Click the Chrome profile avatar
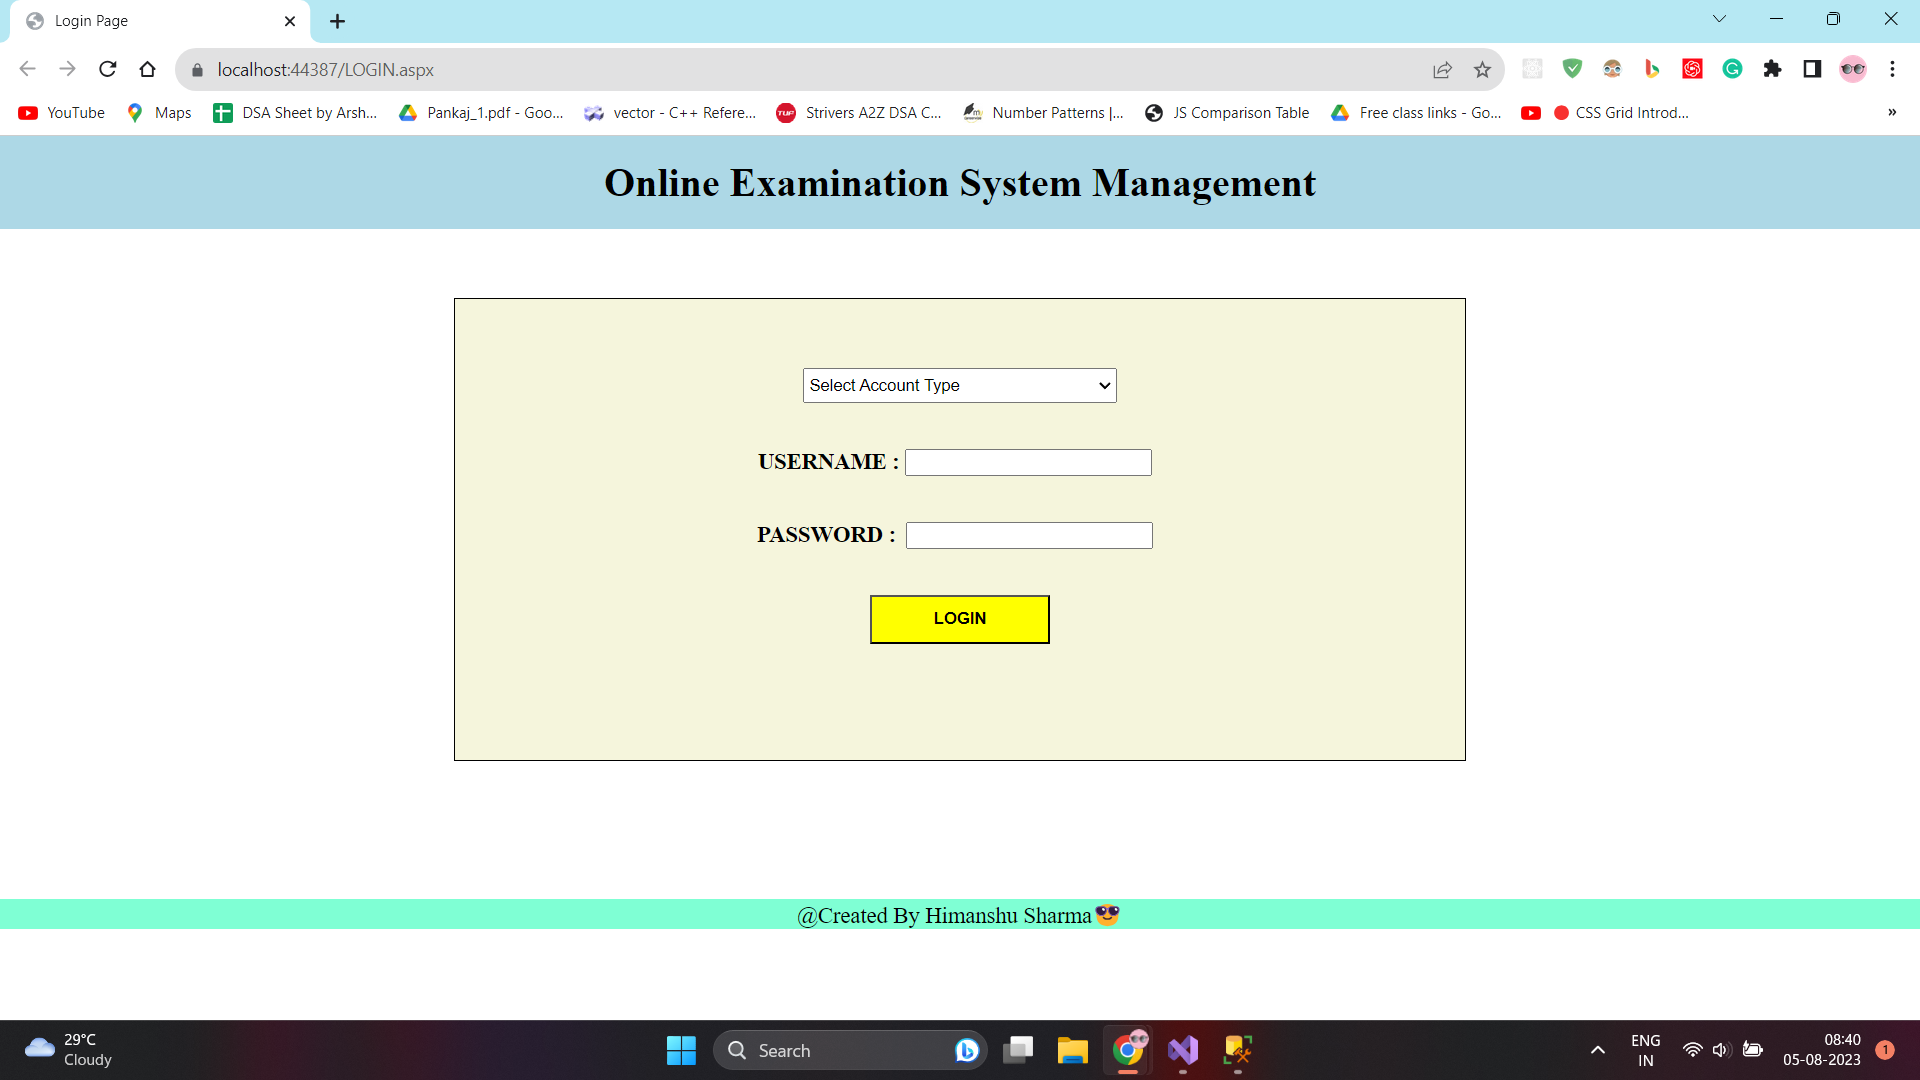This screenshot has height=1080, width=1920. coord(1854,69)
